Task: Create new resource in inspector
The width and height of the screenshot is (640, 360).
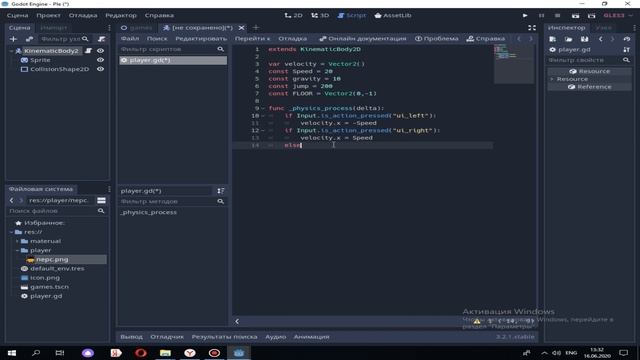Action: (552, 39)
